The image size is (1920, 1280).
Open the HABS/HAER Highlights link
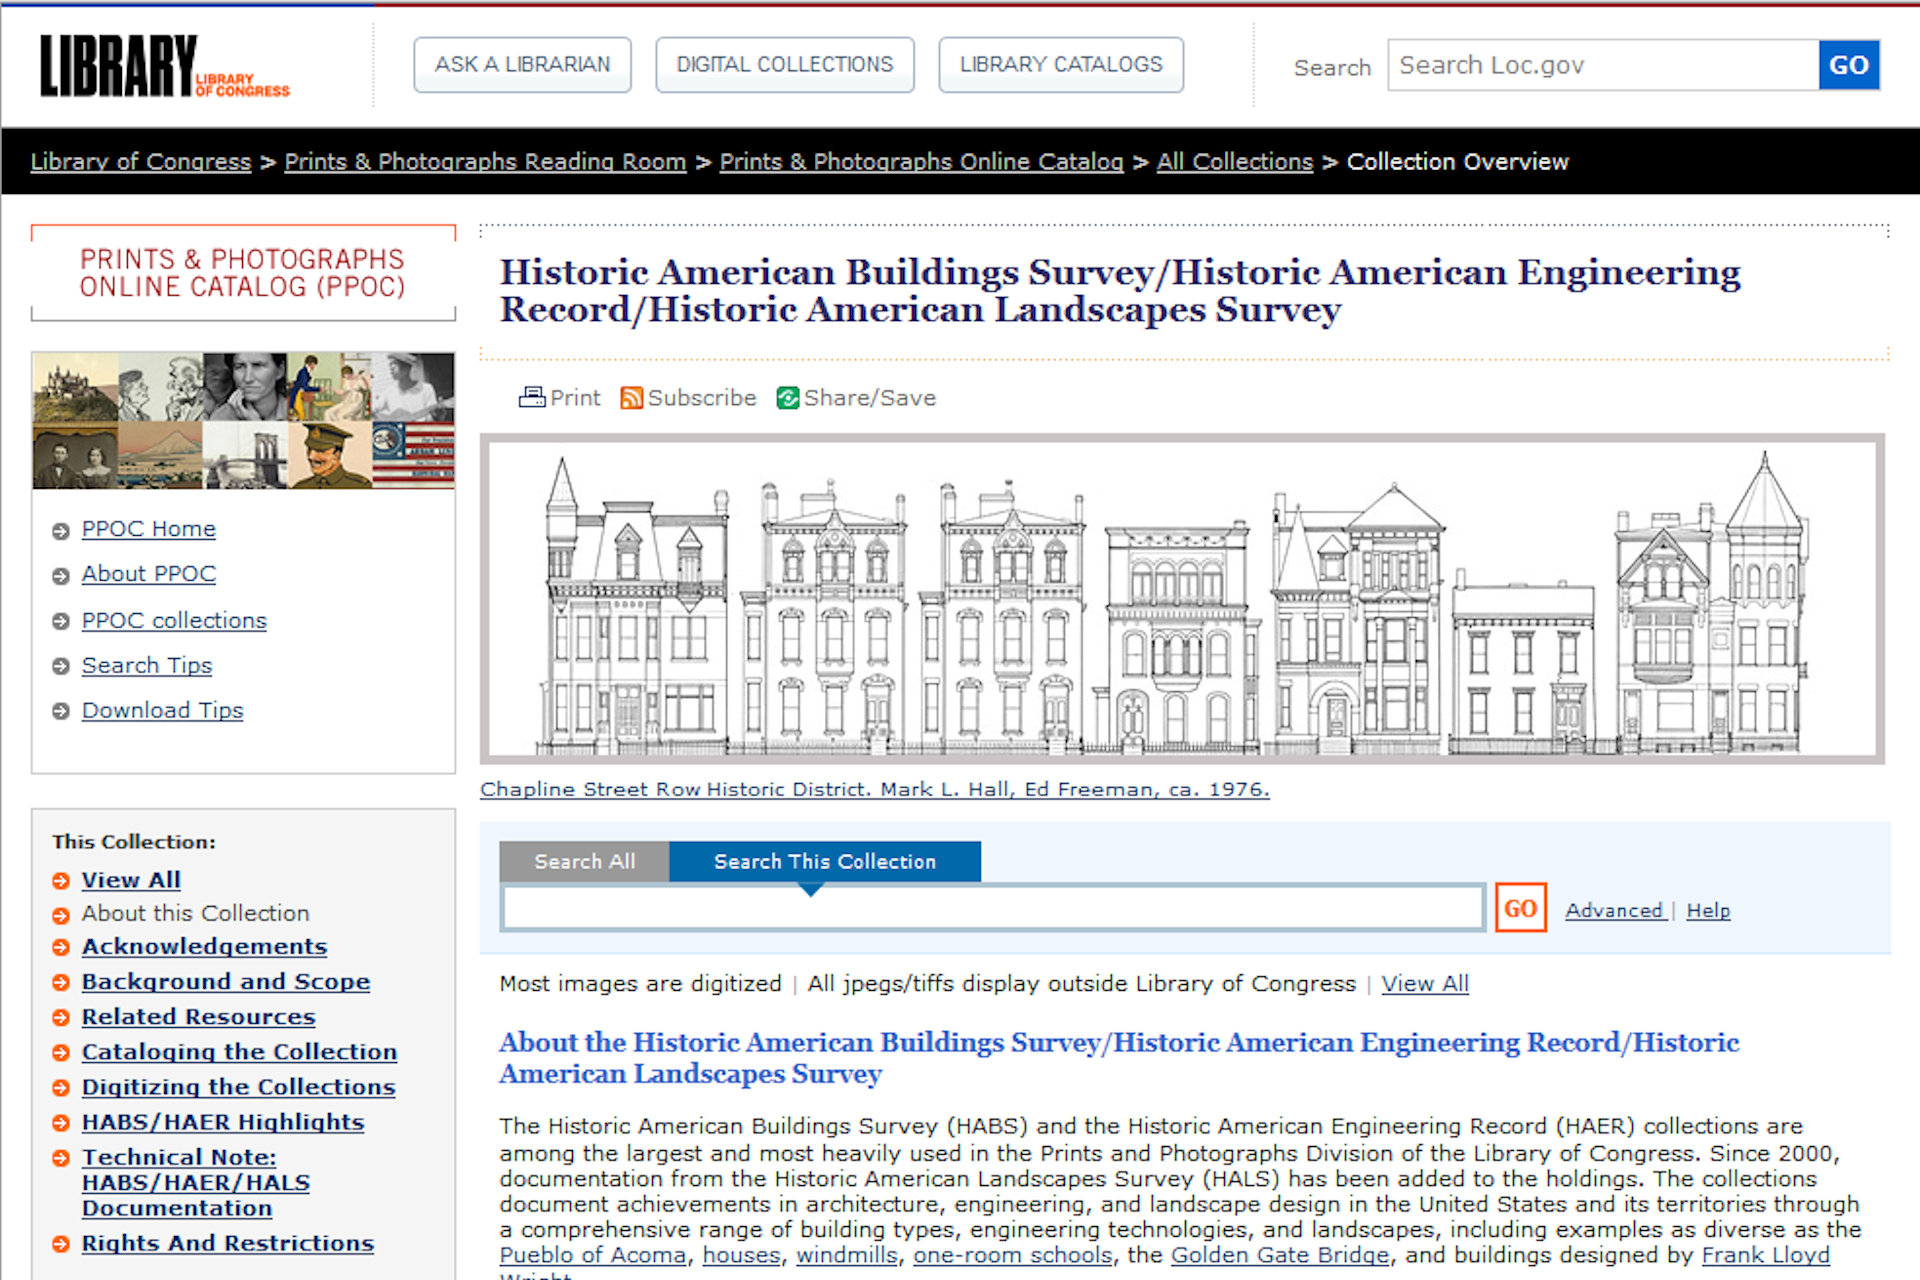pyautogui.click(x=223, y=1122)
